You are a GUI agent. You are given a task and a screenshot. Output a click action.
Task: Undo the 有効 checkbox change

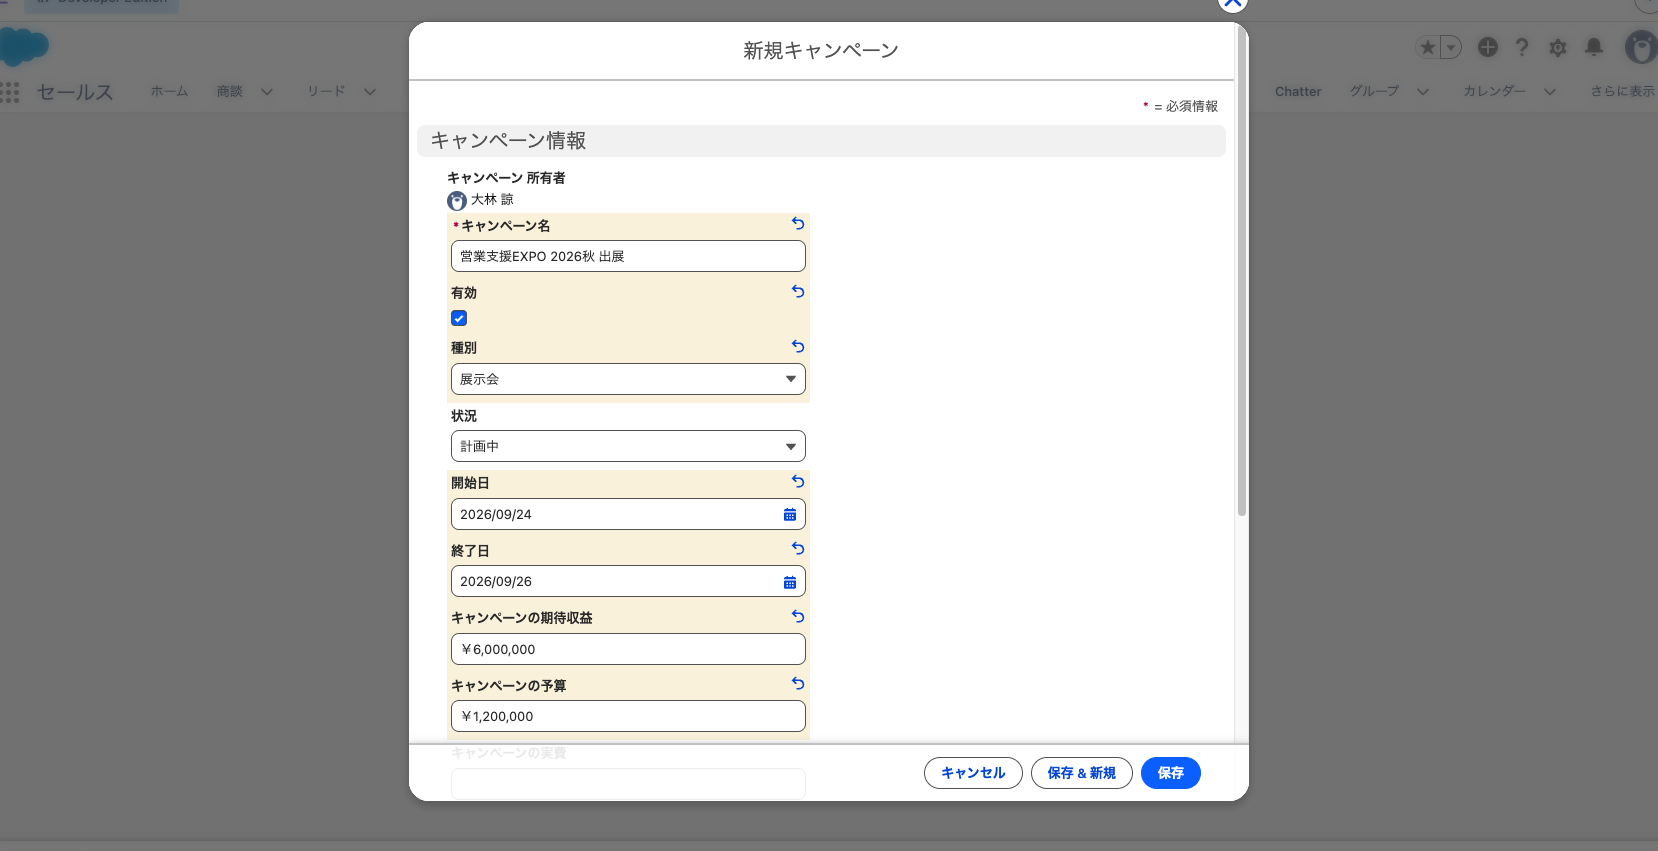(x=798, y=292)
